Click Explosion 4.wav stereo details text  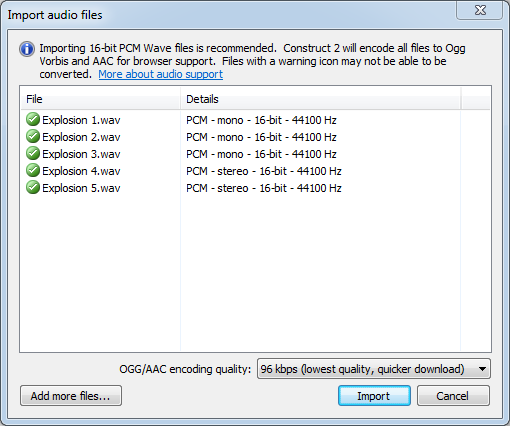[x=264, y=171]
